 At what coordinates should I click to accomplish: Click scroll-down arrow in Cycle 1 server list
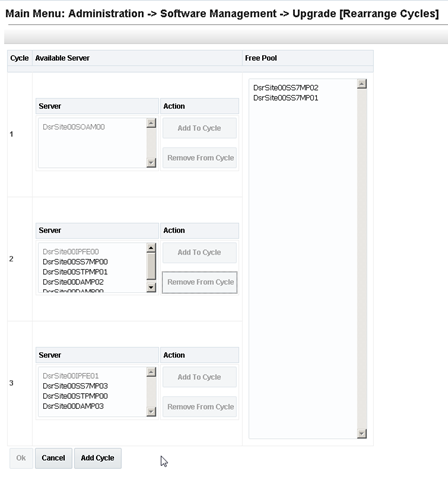(x=151, y=163)
